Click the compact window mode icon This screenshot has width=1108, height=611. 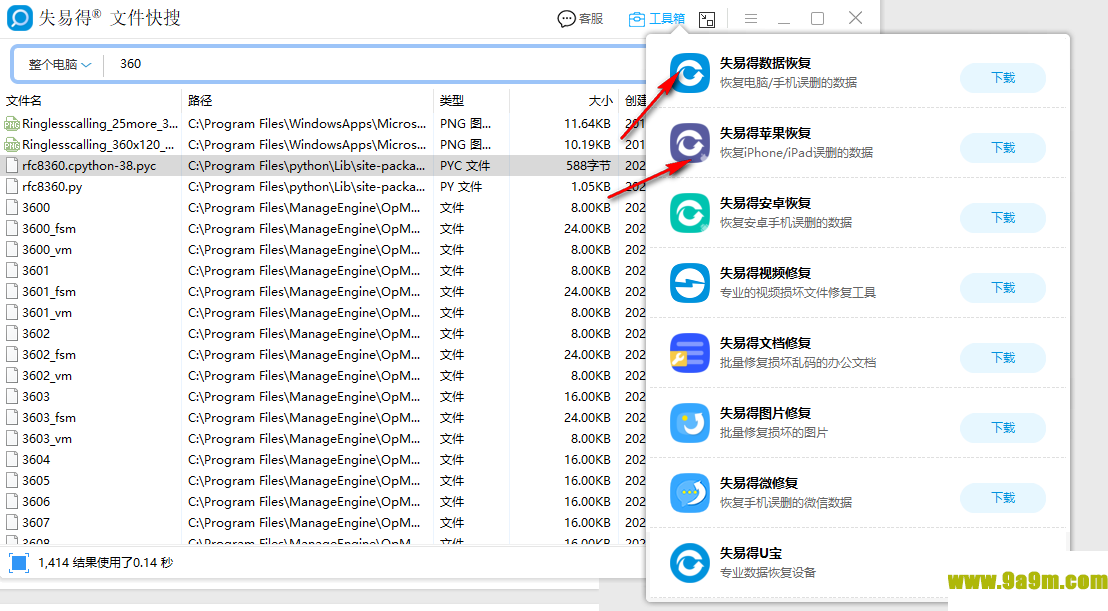pyautogui.click(x=707, y=19)
